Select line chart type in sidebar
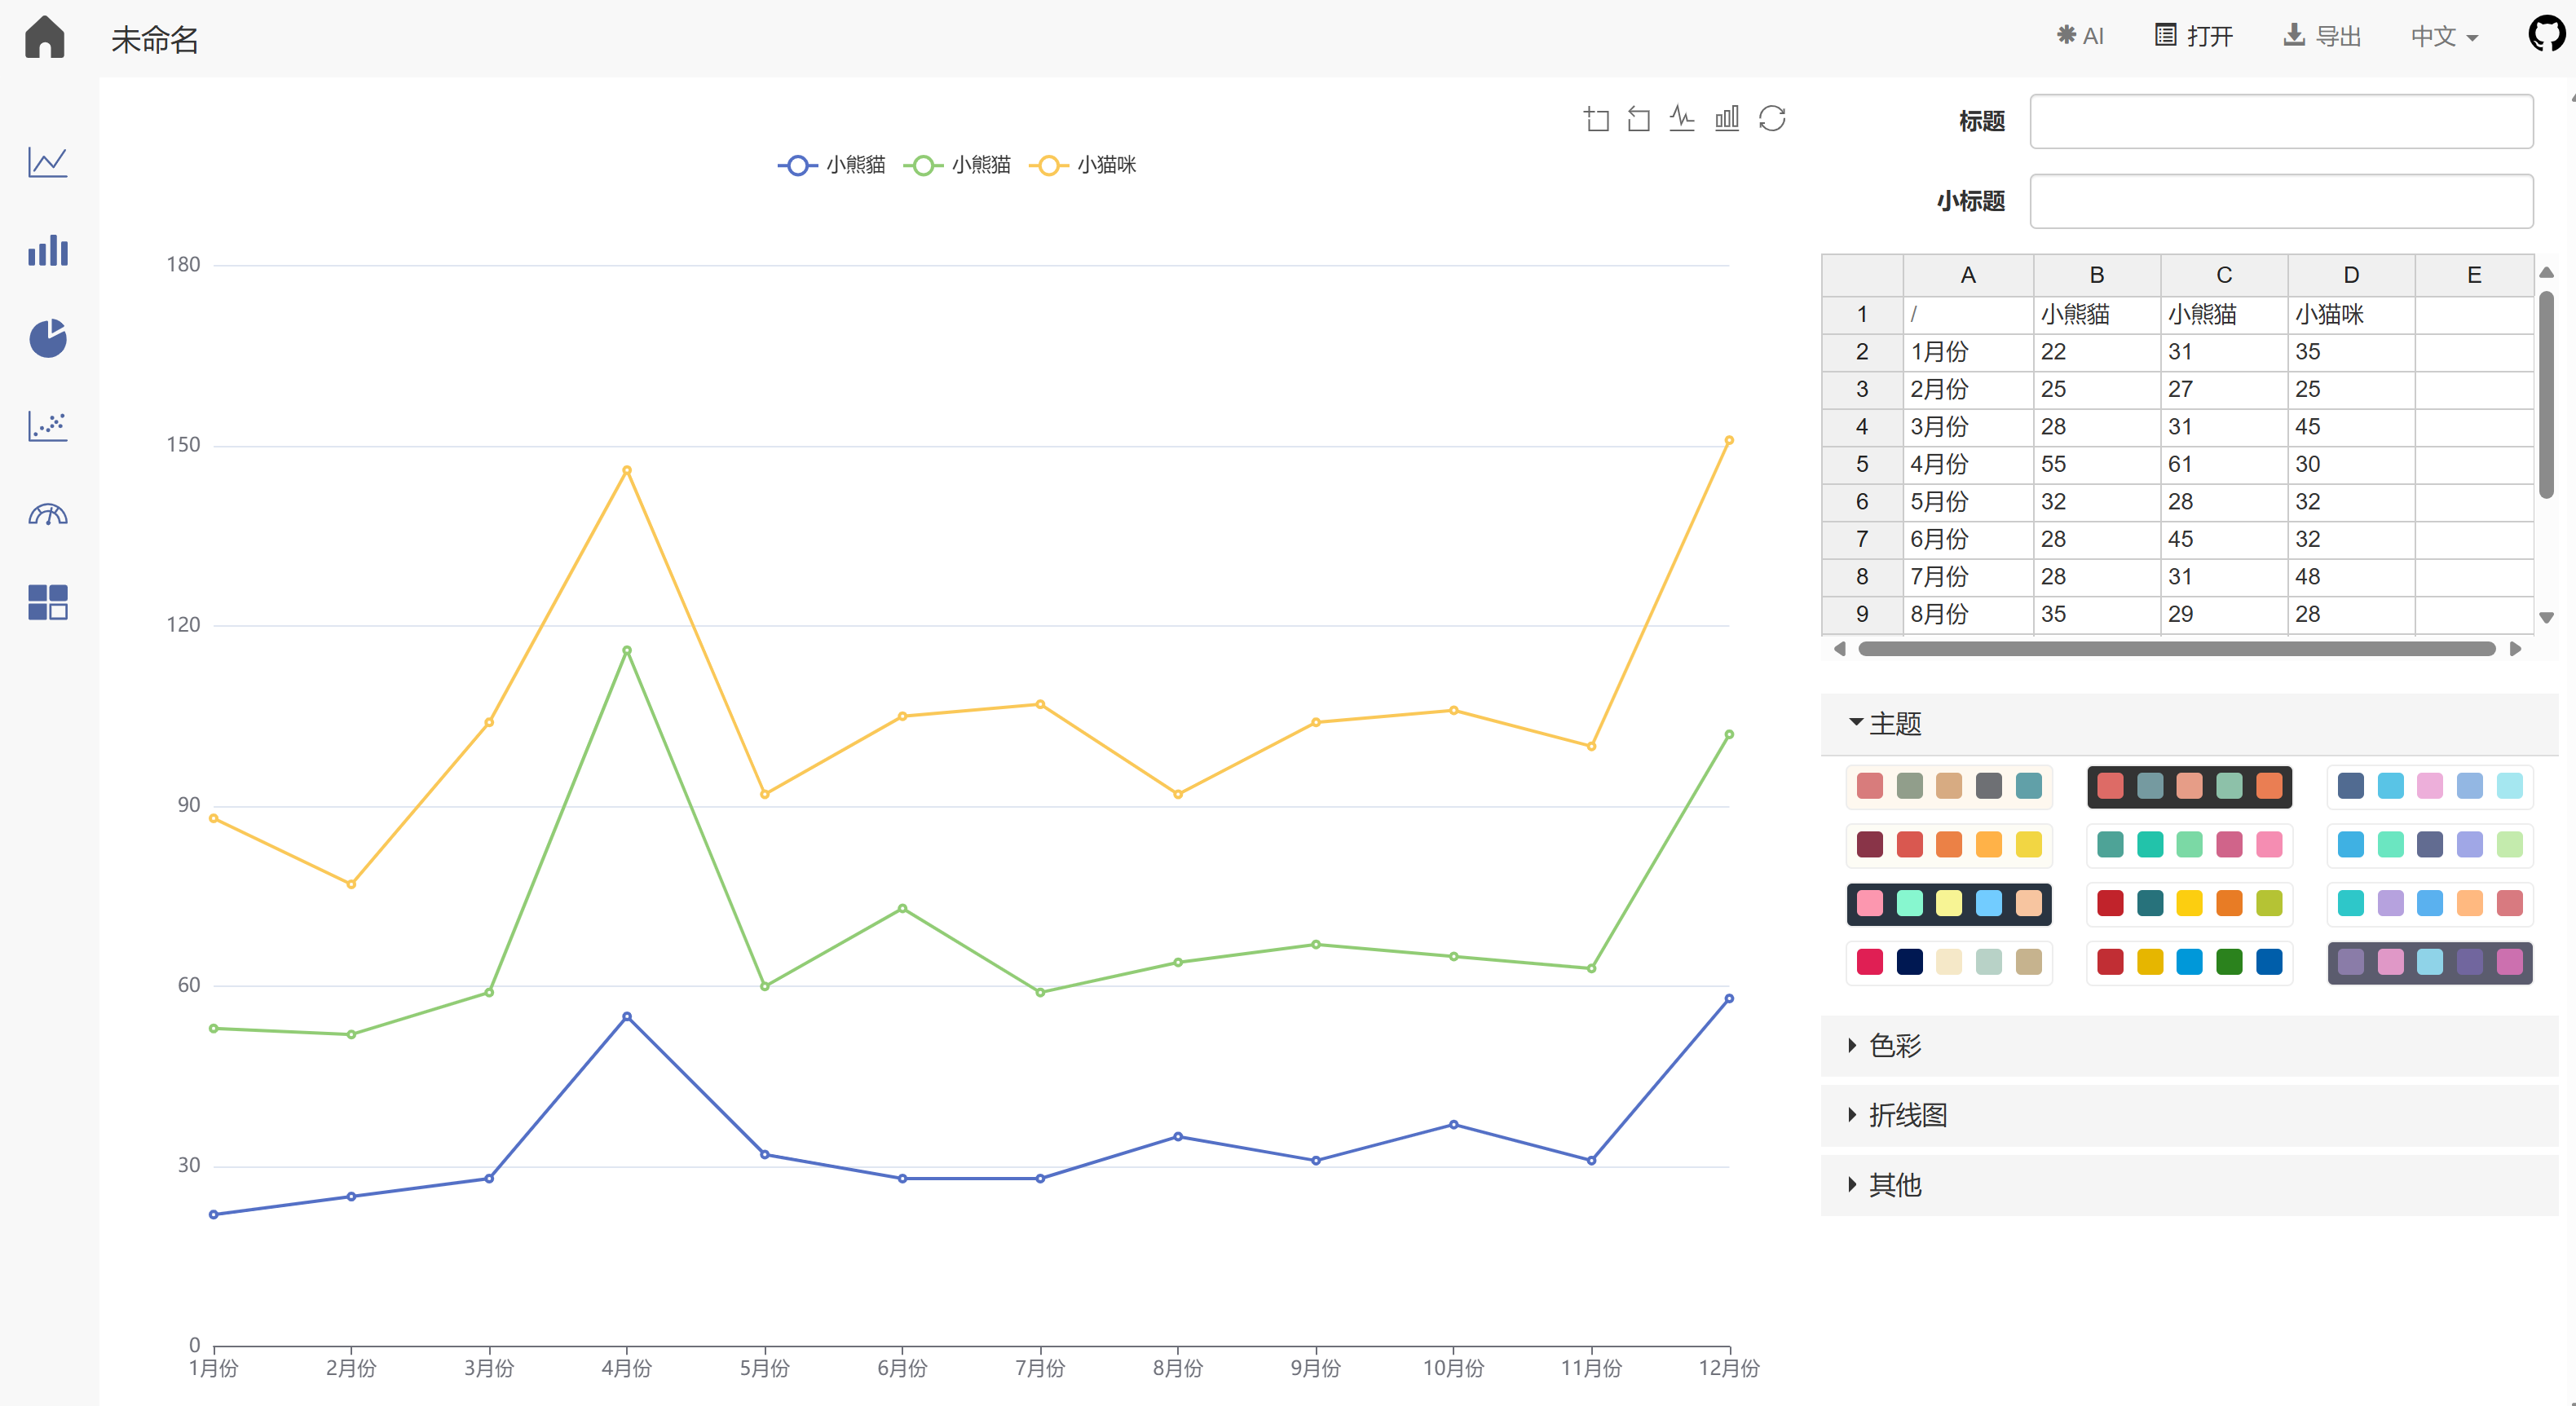 coord(47,162)
